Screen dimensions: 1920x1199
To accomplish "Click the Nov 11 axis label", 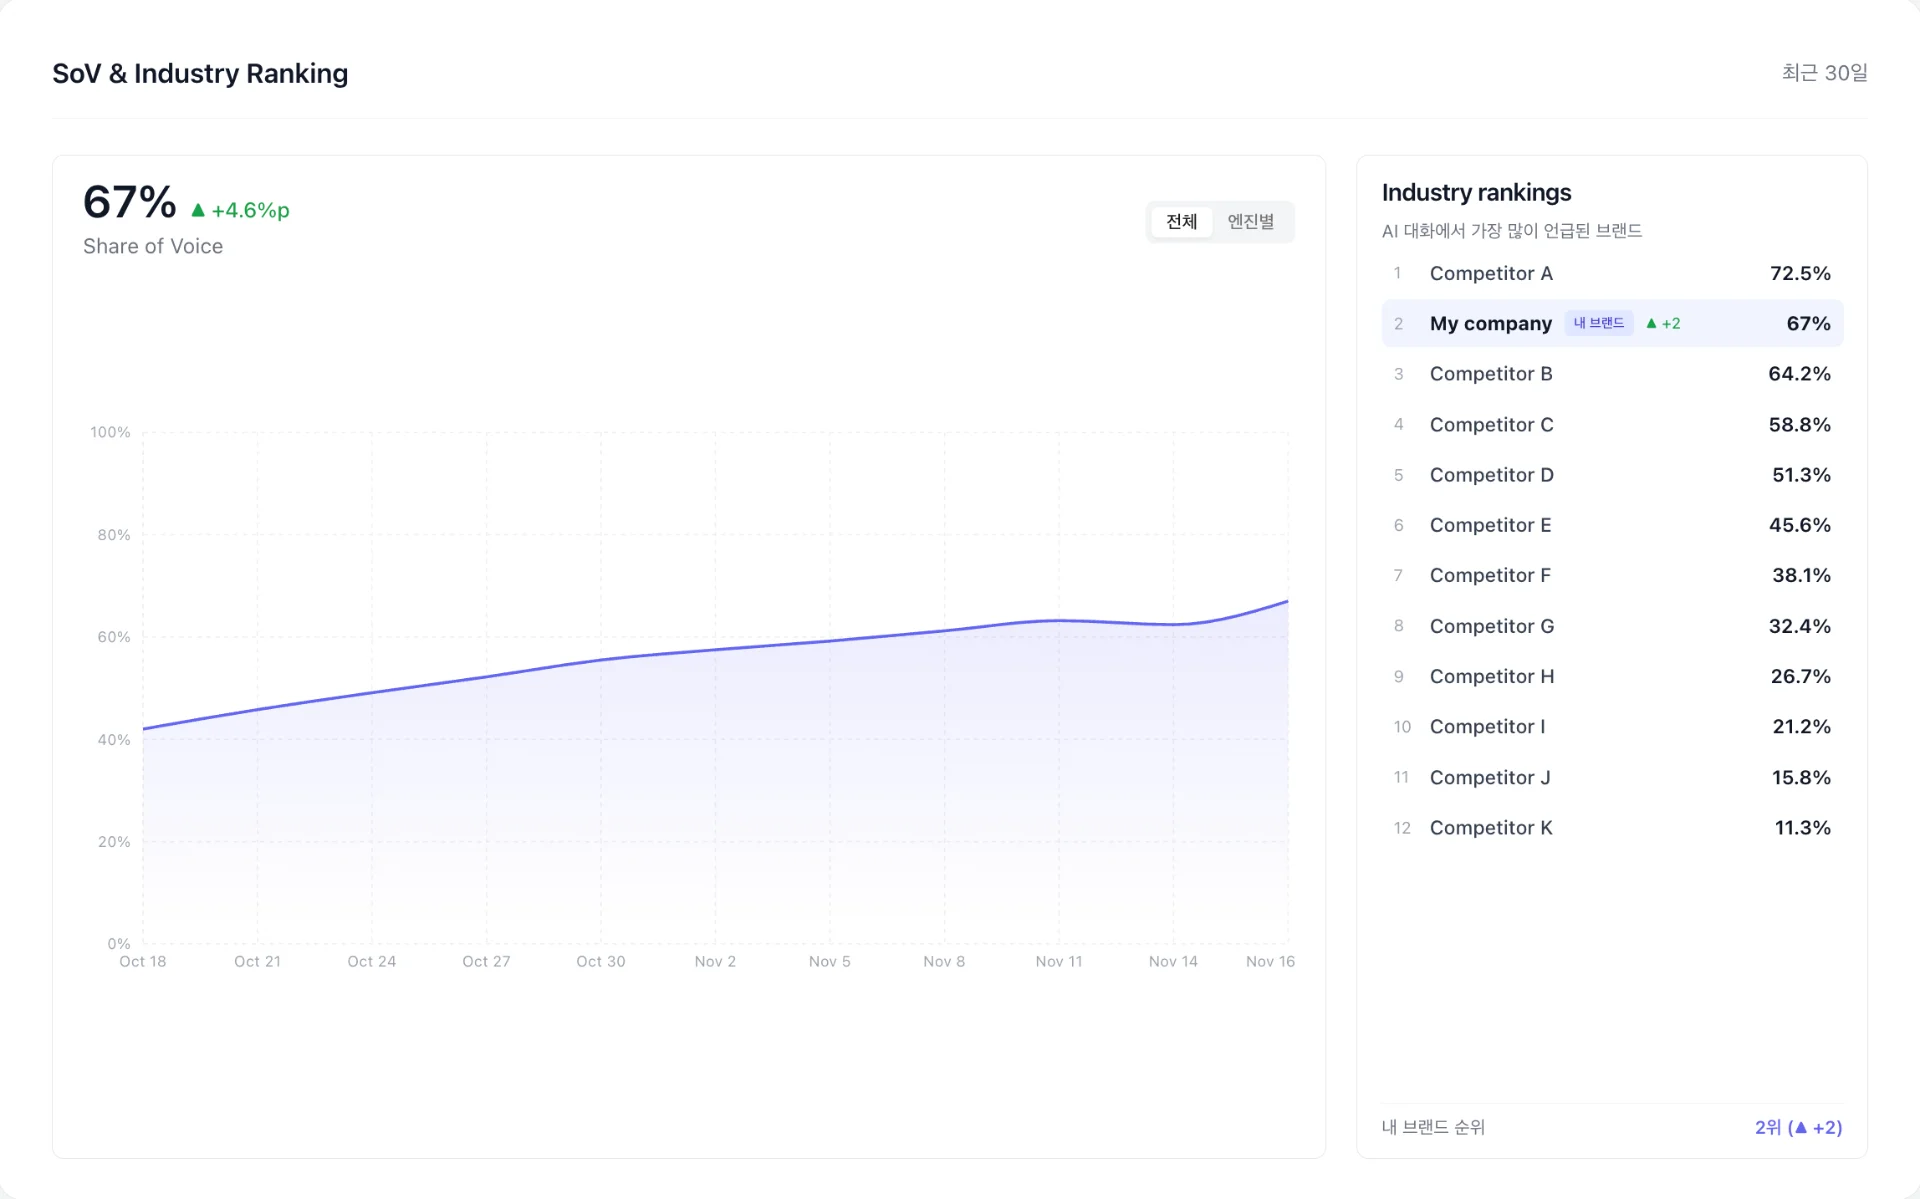I will tap(1058, 961).
